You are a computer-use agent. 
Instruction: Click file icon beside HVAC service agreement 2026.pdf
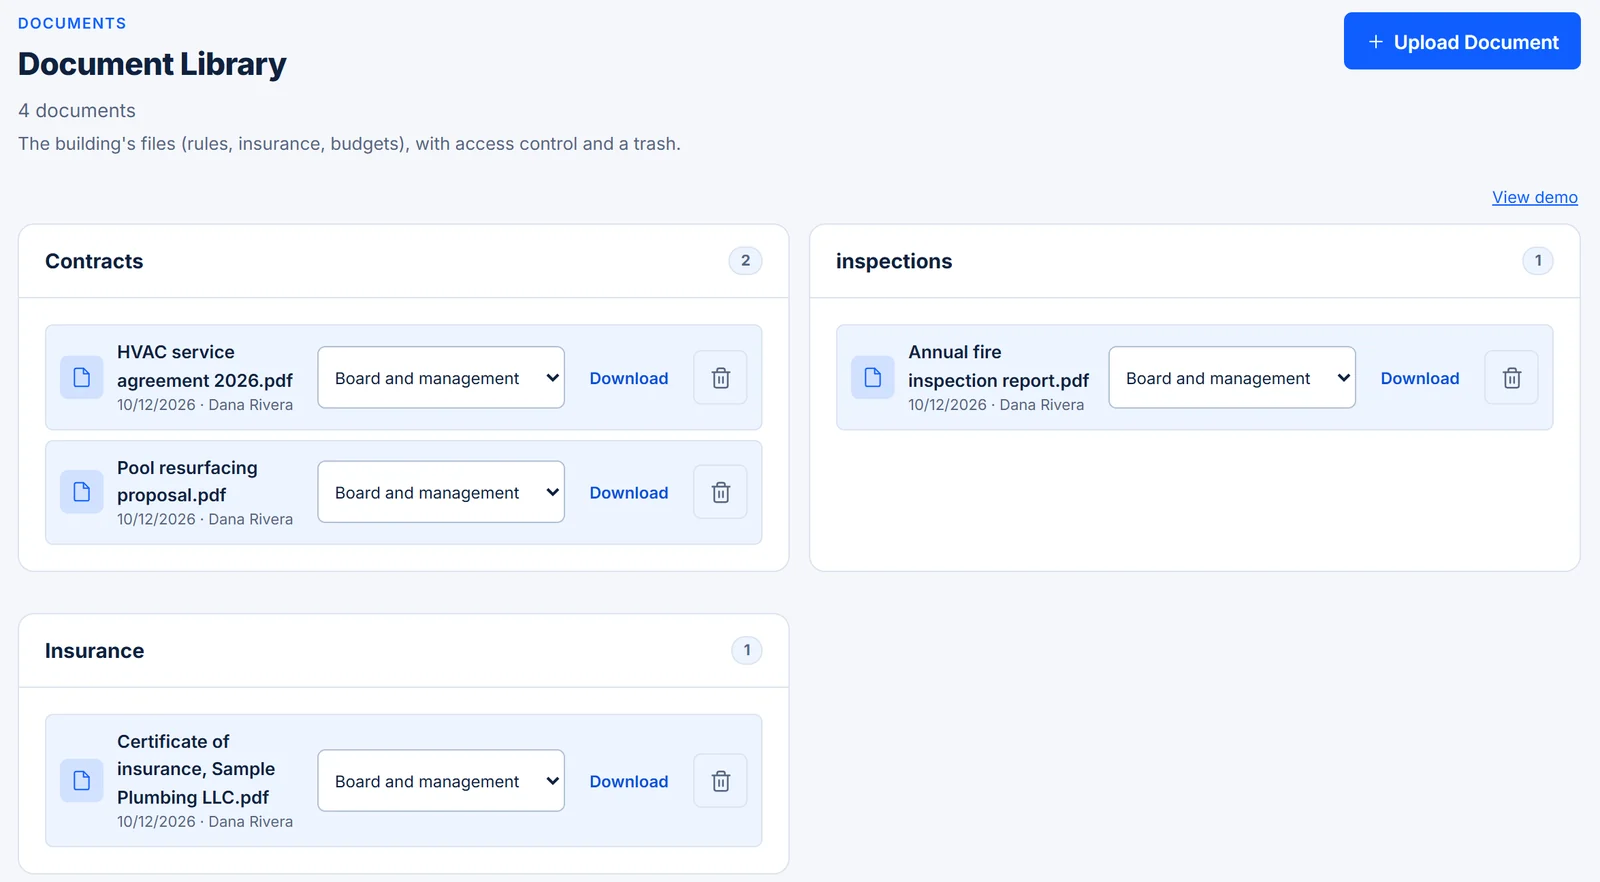pyautogui.click(x=82, y=377)
